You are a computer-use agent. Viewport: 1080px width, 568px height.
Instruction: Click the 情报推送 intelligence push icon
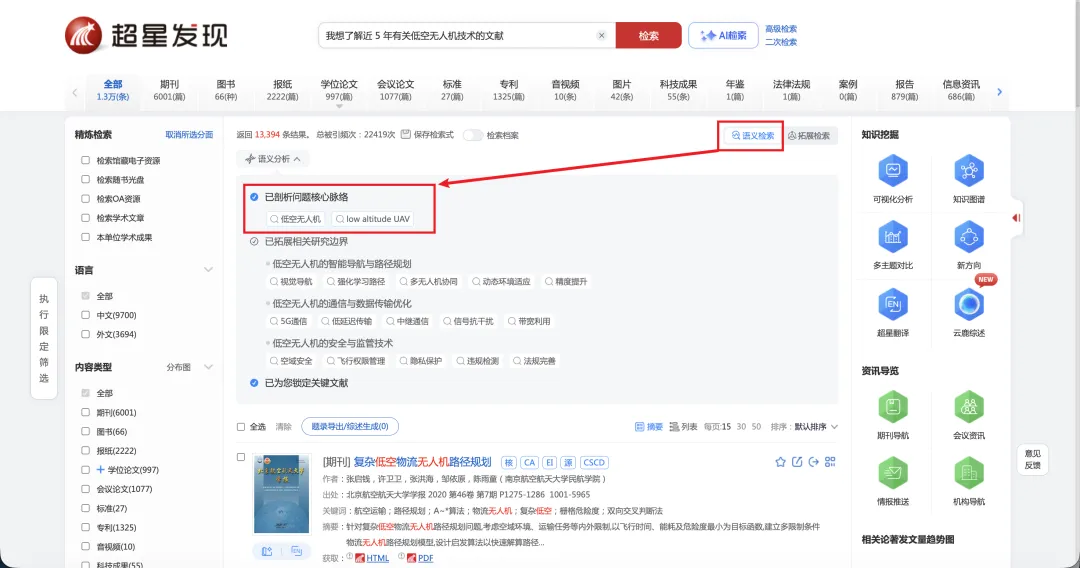tap(892, 473)
